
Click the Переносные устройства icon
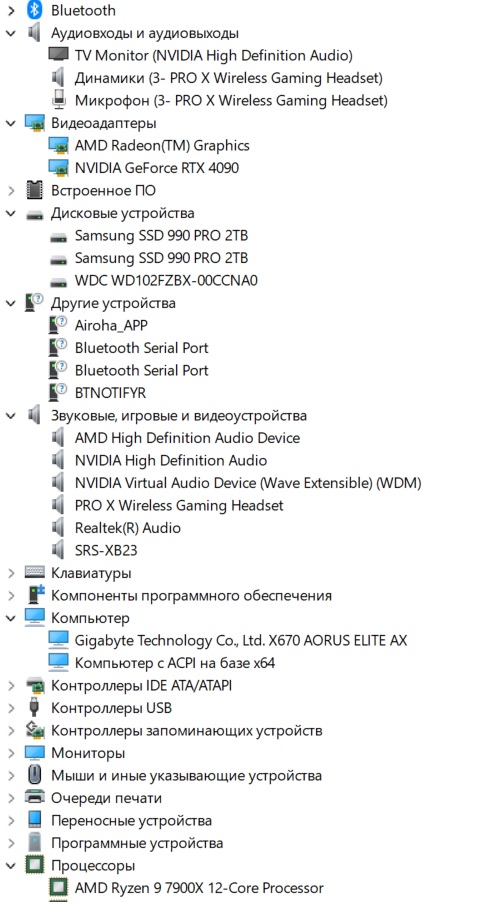[35, 820]
